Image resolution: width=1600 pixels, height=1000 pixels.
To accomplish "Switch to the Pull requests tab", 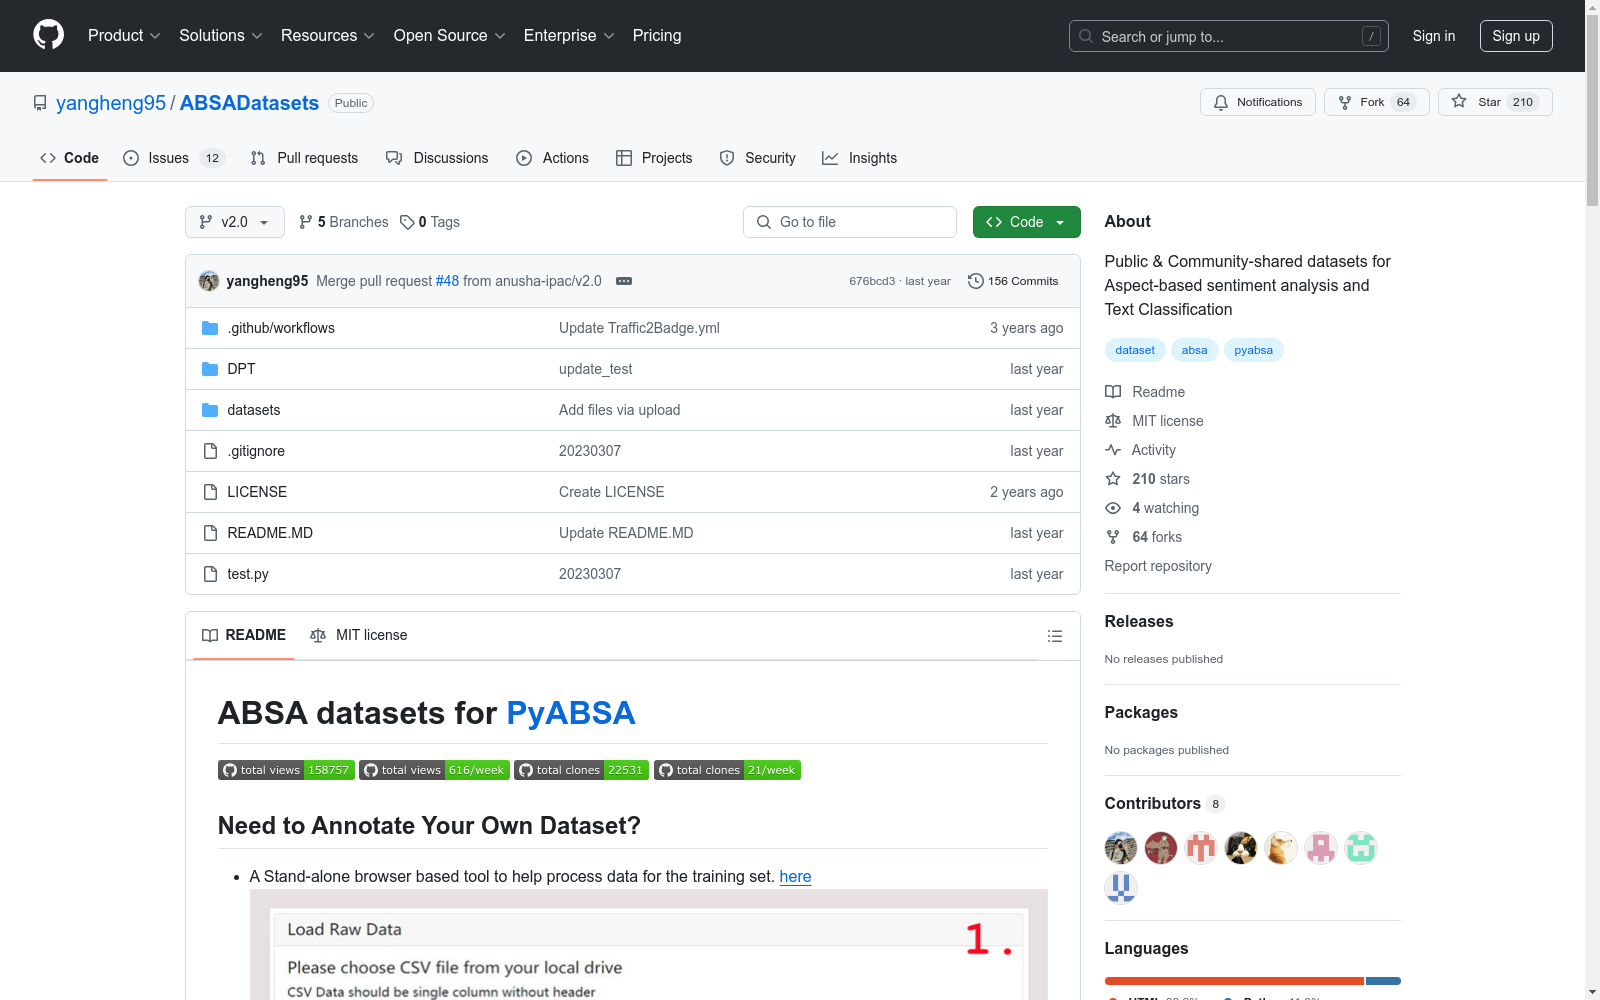I will point(304,158).
